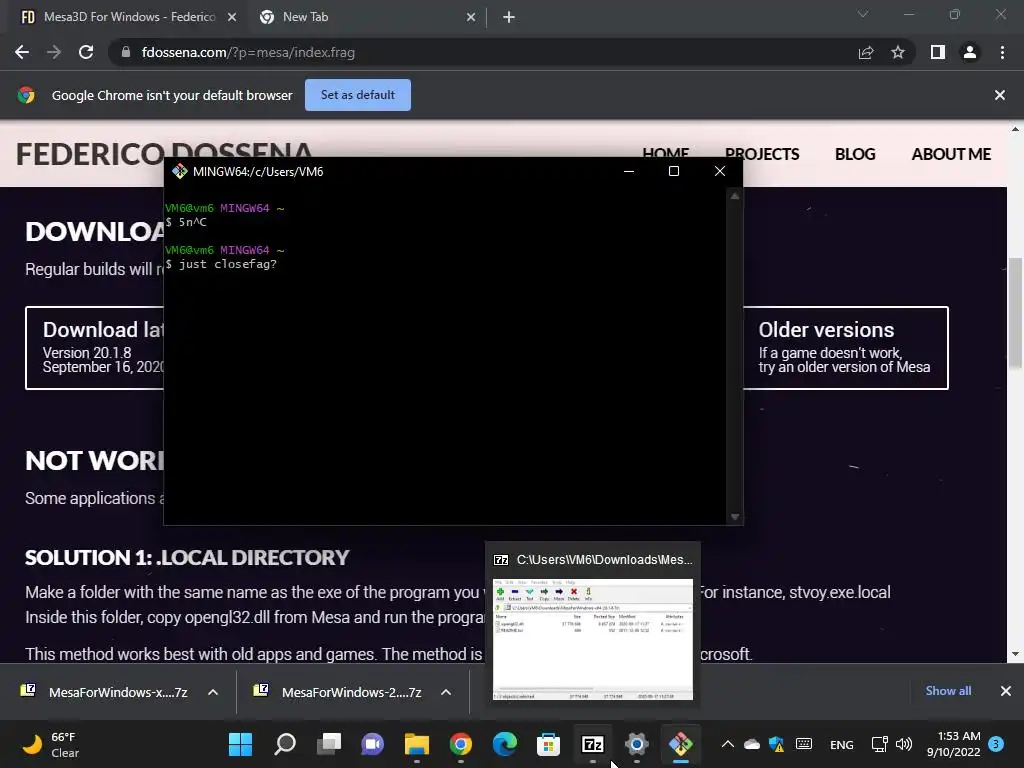This screenshot has height=768, width=1024.
Task: Open the ABOUT ME page link
Action: tap(951, 154)
